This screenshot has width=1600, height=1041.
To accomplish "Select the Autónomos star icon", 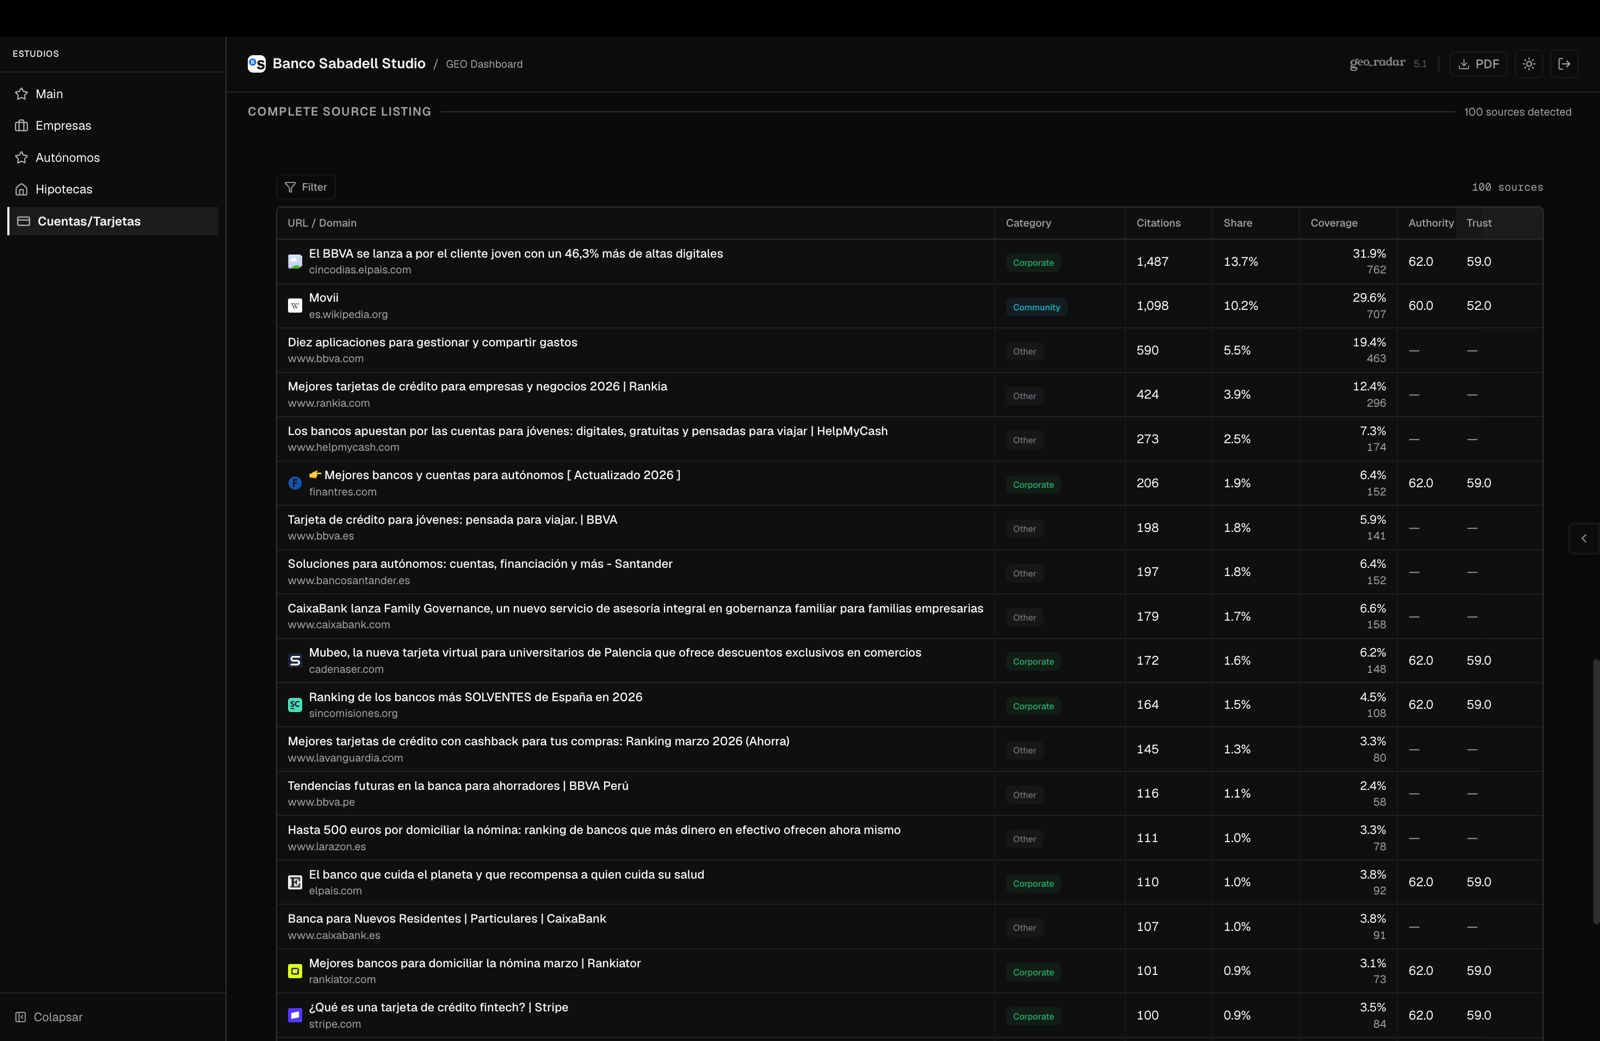I will (x=21, y=158).
